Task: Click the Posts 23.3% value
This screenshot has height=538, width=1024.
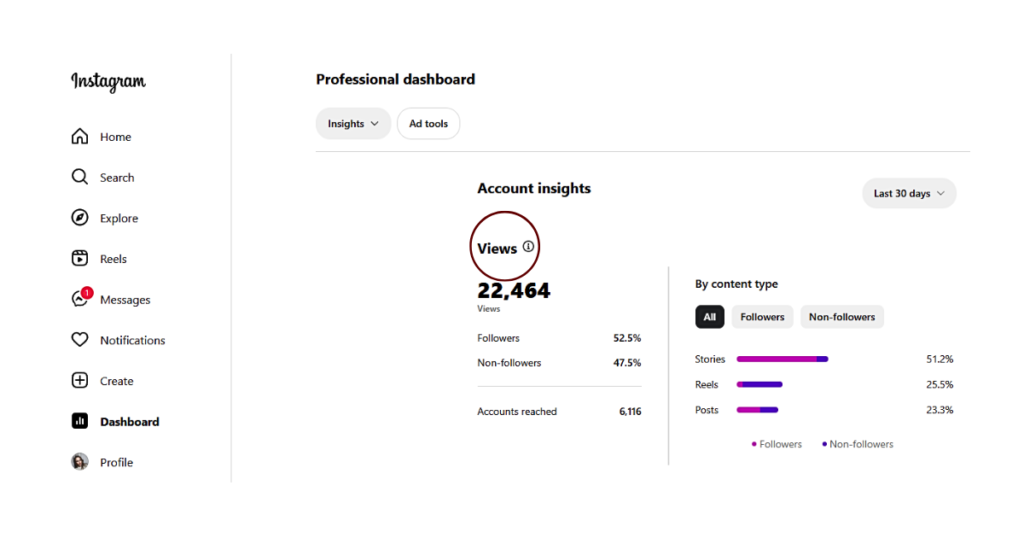Action: [940, 410]
